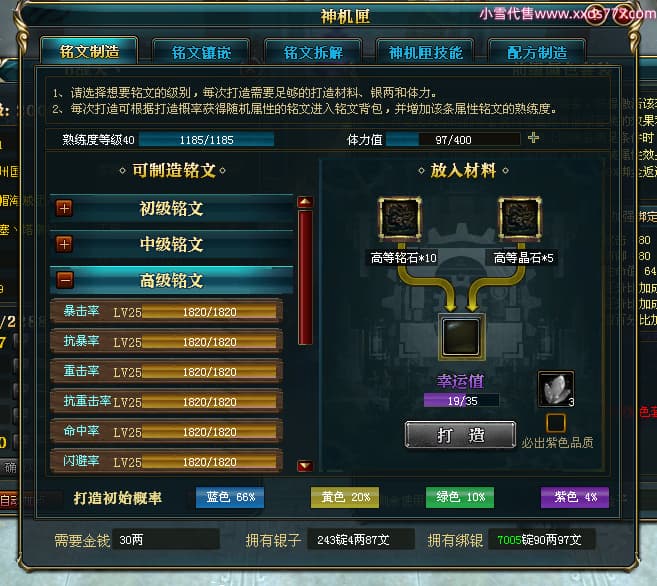Switch to the 铭文镶嵌 tab

coord(201,52)
